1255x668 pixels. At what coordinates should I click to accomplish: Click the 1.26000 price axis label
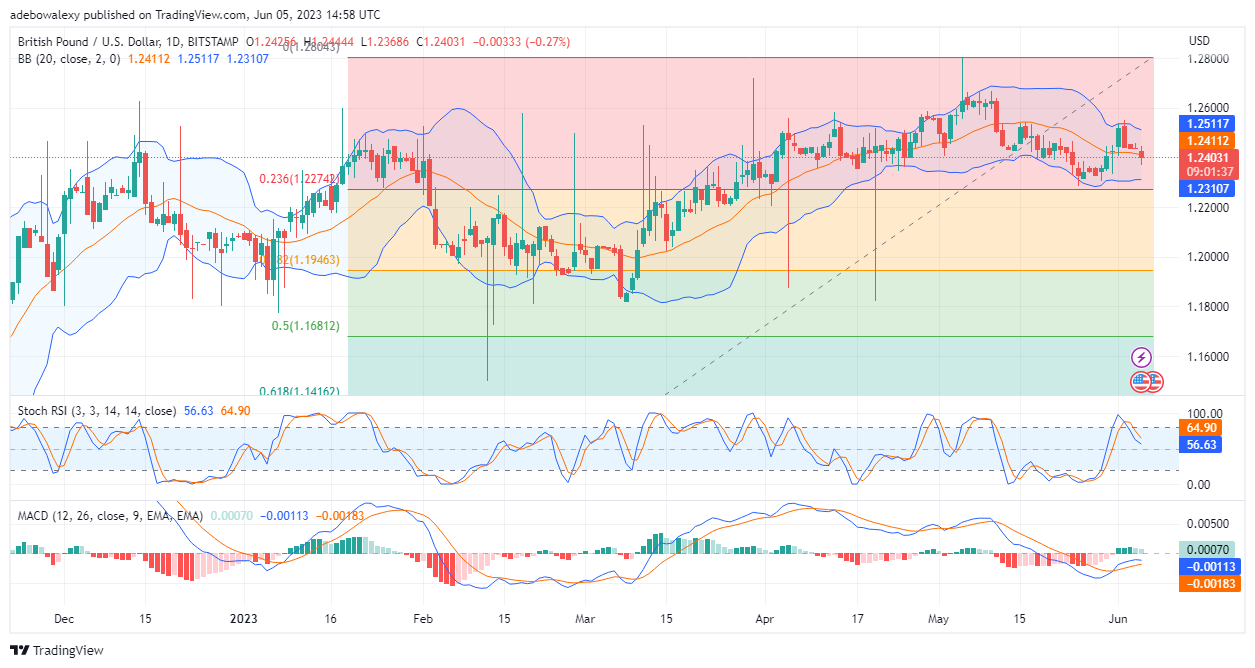[x=1208, y=108]
